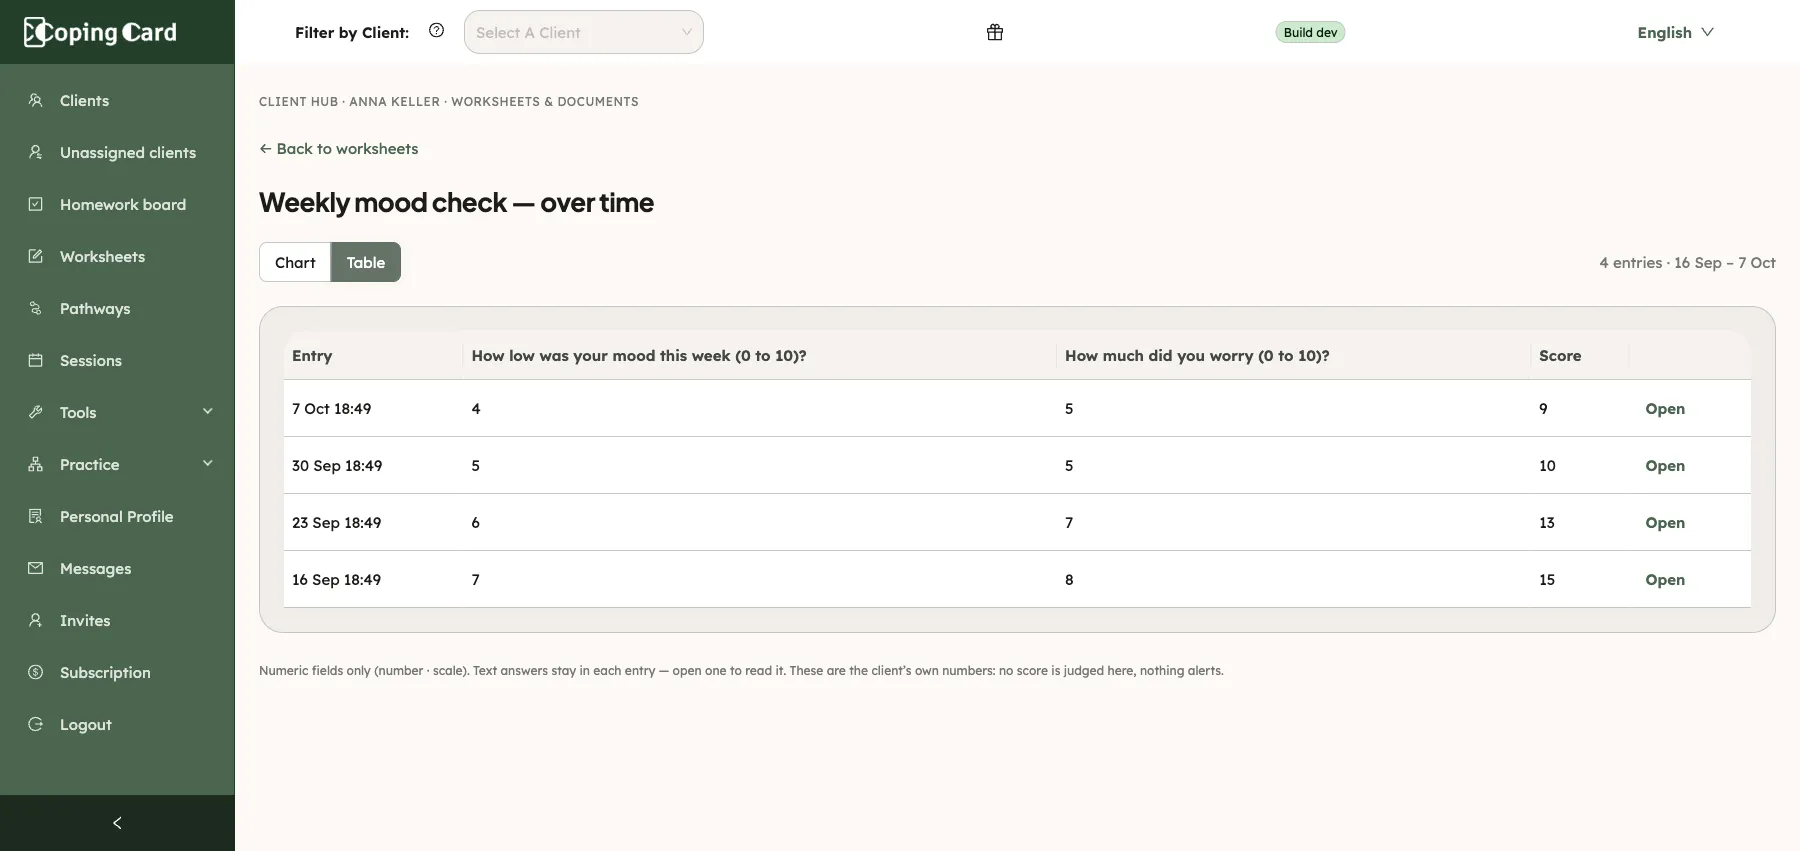Click the Pathways icon in sidebar
The image size is (1800, 851).
(x=36, y=308)
